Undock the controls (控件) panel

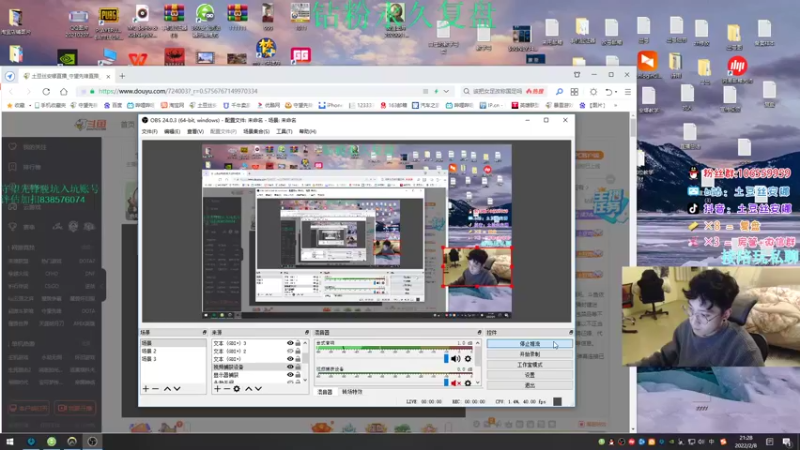coord(570,332)
